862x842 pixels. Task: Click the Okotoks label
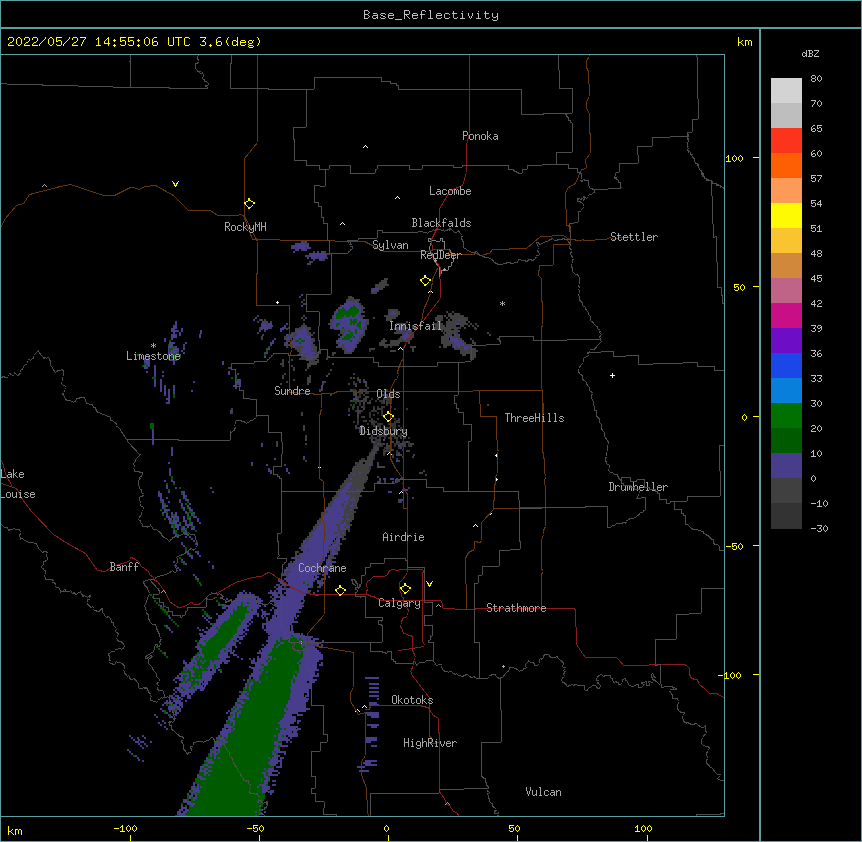tap(412, 700)
